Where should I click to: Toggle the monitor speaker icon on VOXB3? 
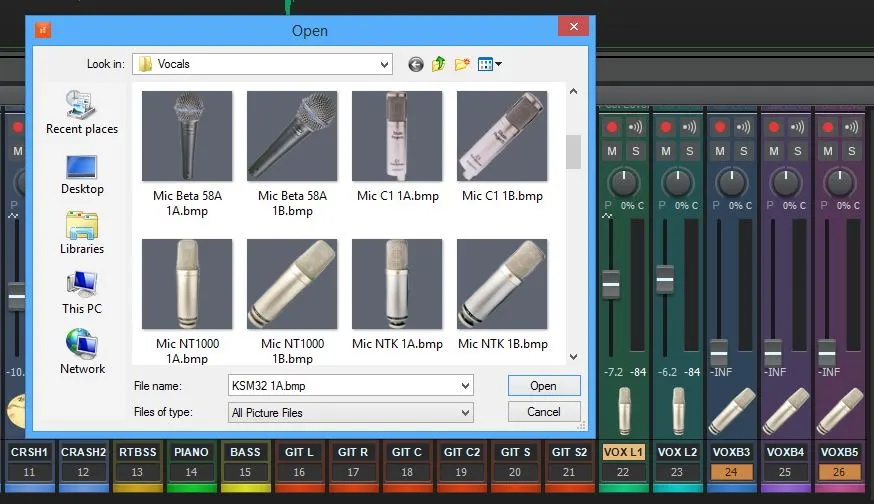744,128
